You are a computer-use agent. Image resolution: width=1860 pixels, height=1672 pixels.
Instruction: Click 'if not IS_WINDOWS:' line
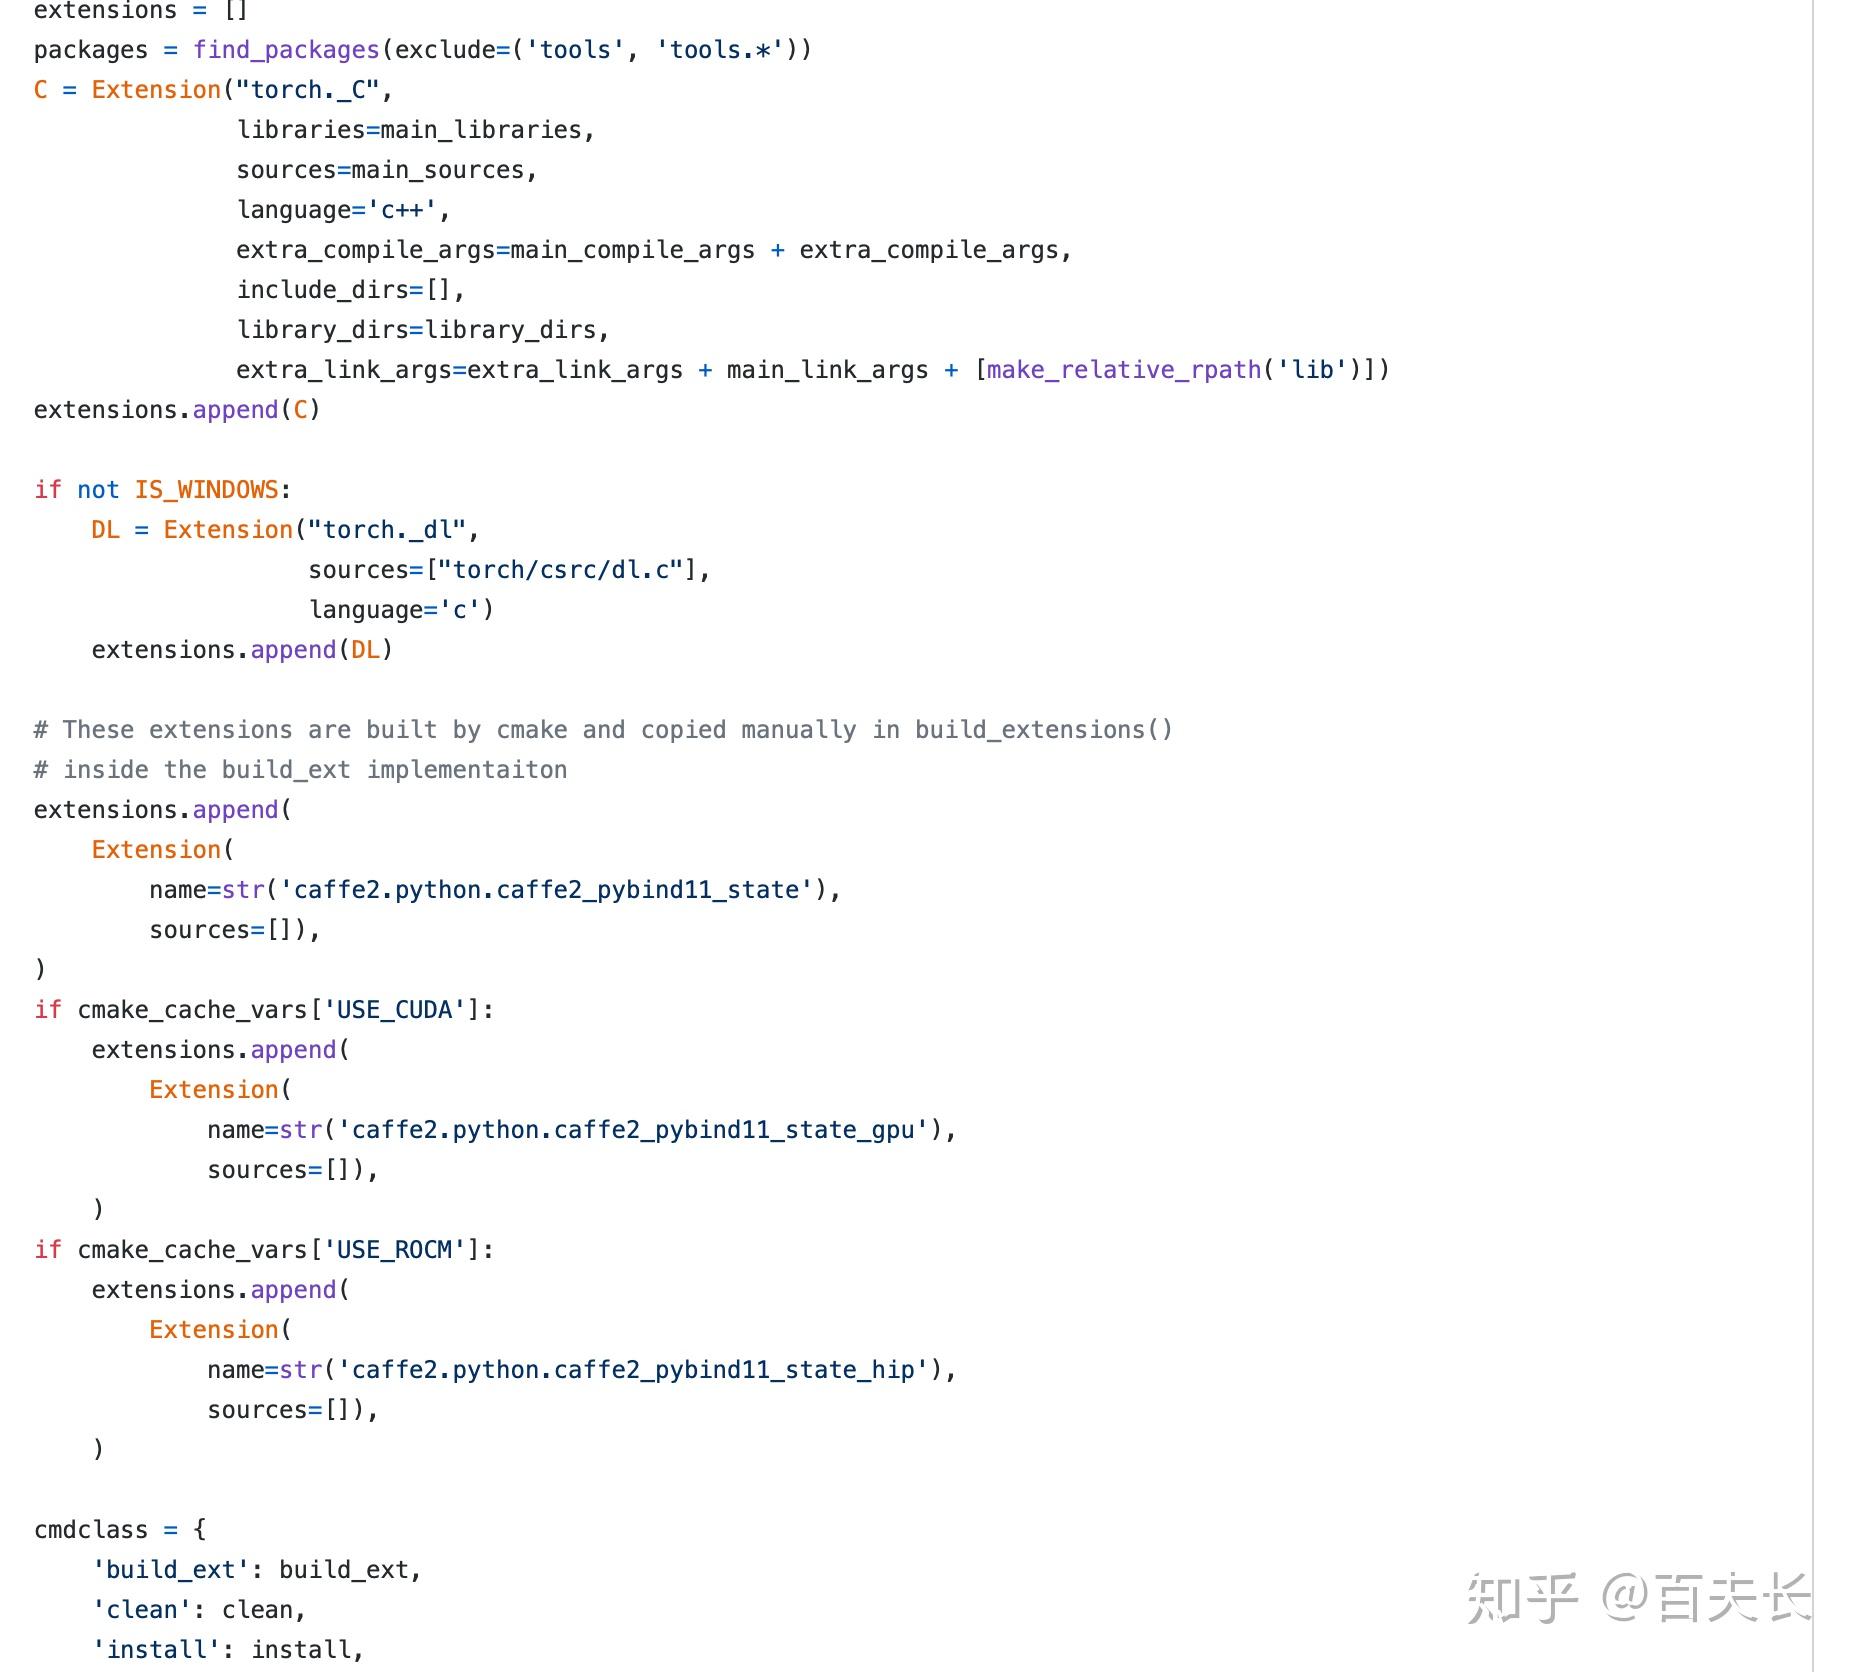coord(163,490)
